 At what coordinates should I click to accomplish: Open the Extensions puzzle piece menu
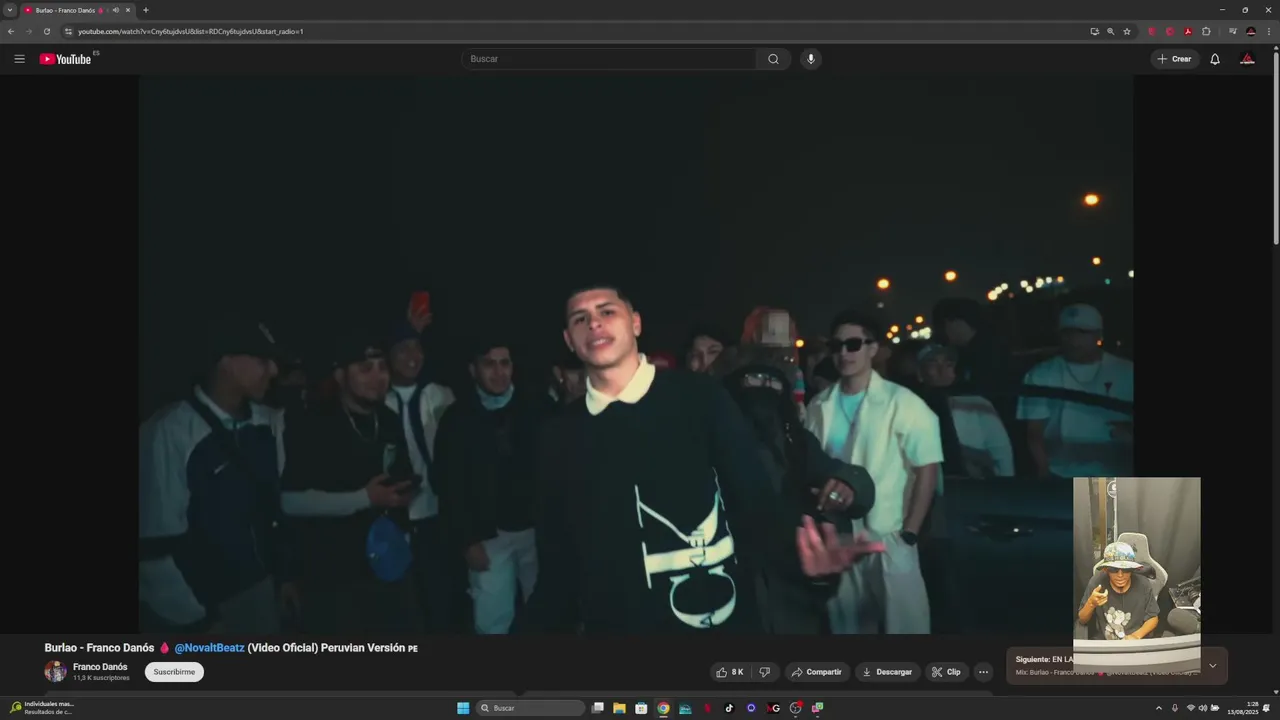coord(1206,31)
